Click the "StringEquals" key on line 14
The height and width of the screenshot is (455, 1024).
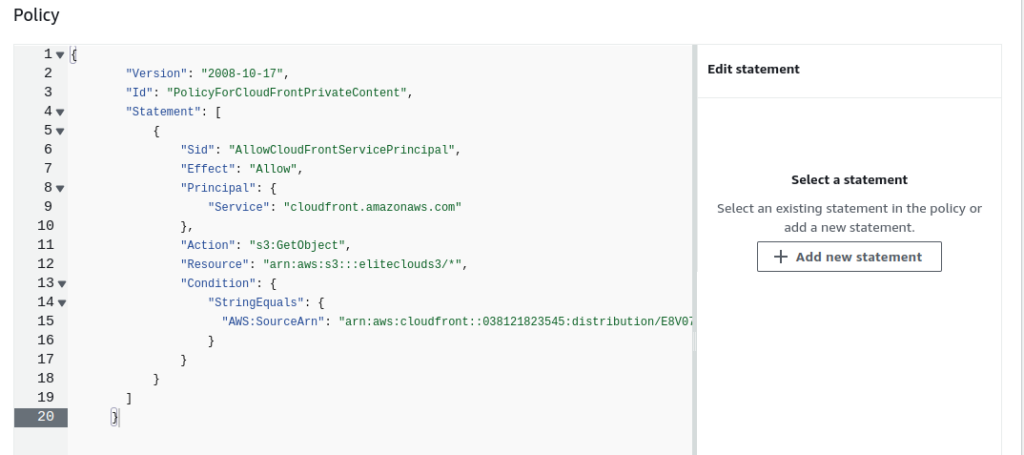tap(256, 302)
